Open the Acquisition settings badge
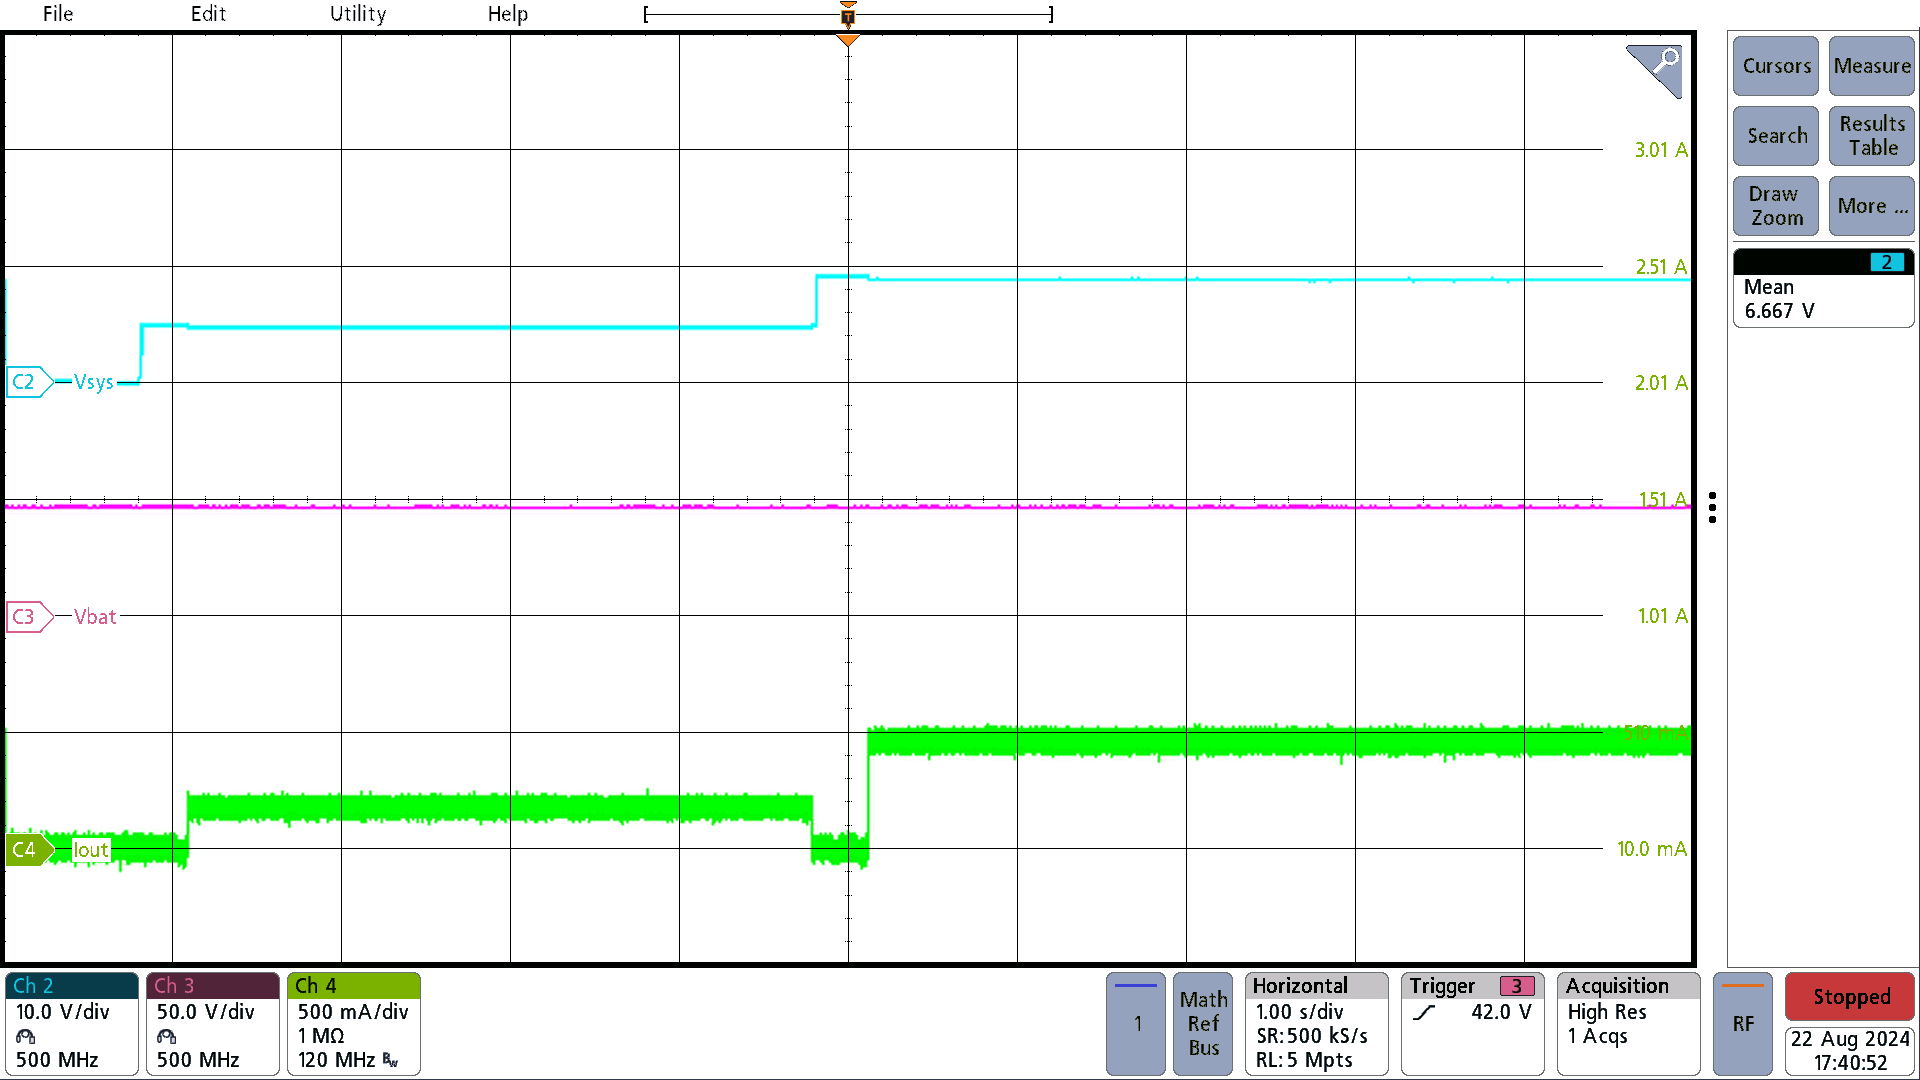 [x=1628, y=1024]
